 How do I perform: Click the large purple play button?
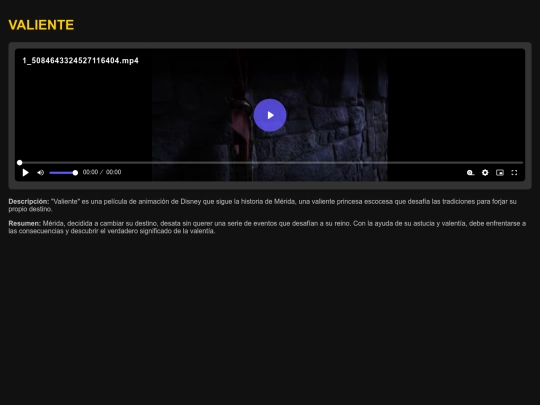coord(270,115)
